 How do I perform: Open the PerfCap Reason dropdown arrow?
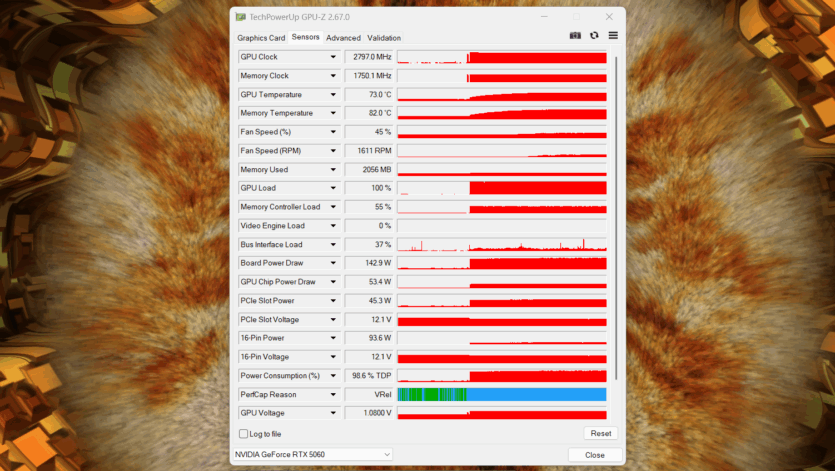(x=333, y=395)
